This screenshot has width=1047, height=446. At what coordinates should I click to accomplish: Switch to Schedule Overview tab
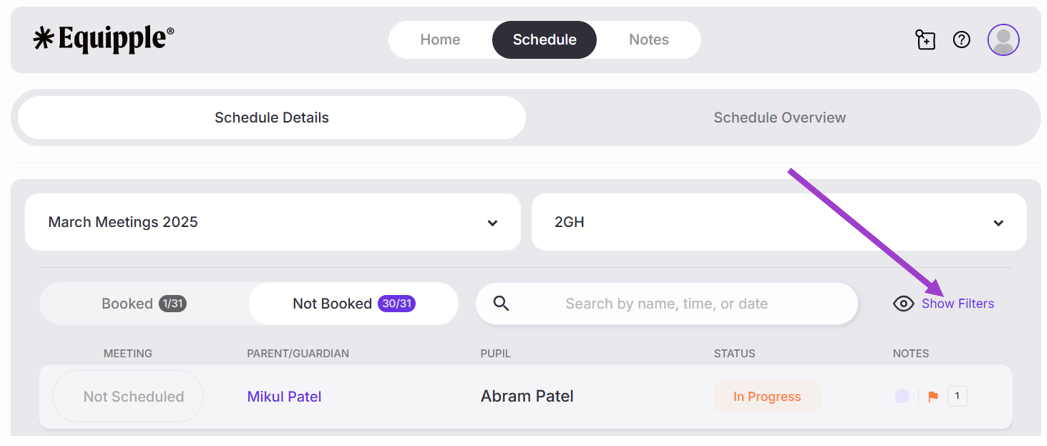(x=779, y=117)
